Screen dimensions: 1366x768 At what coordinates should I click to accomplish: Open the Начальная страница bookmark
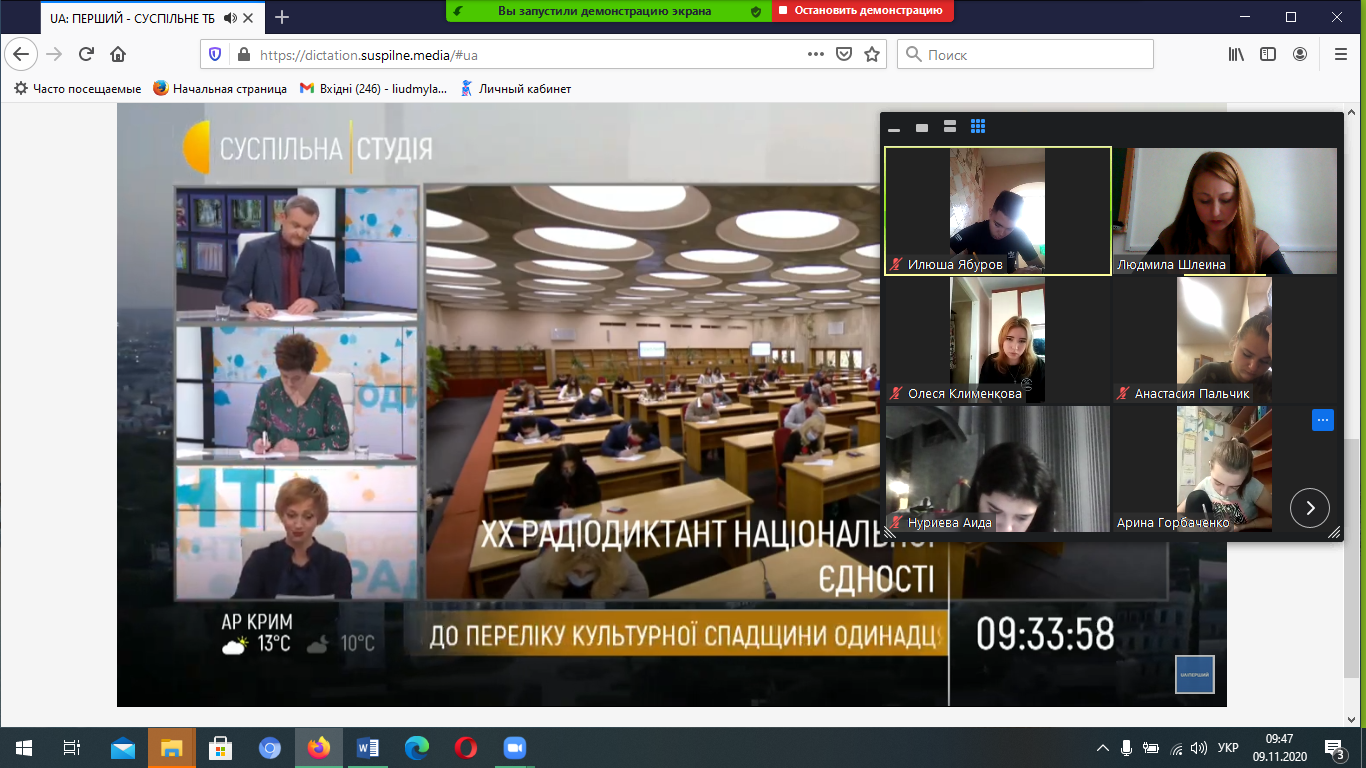point(220,89)
